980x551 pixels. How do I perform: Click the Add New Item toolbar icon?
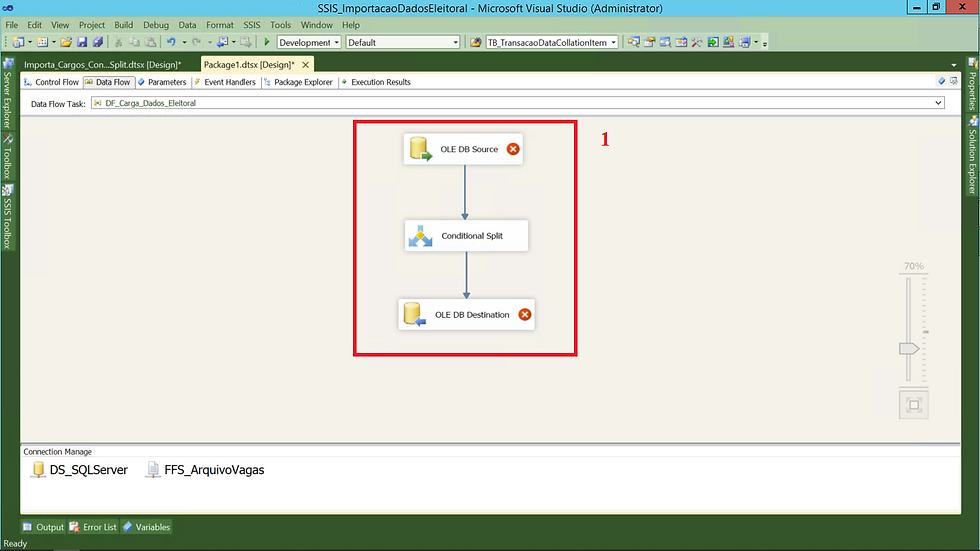42,42
